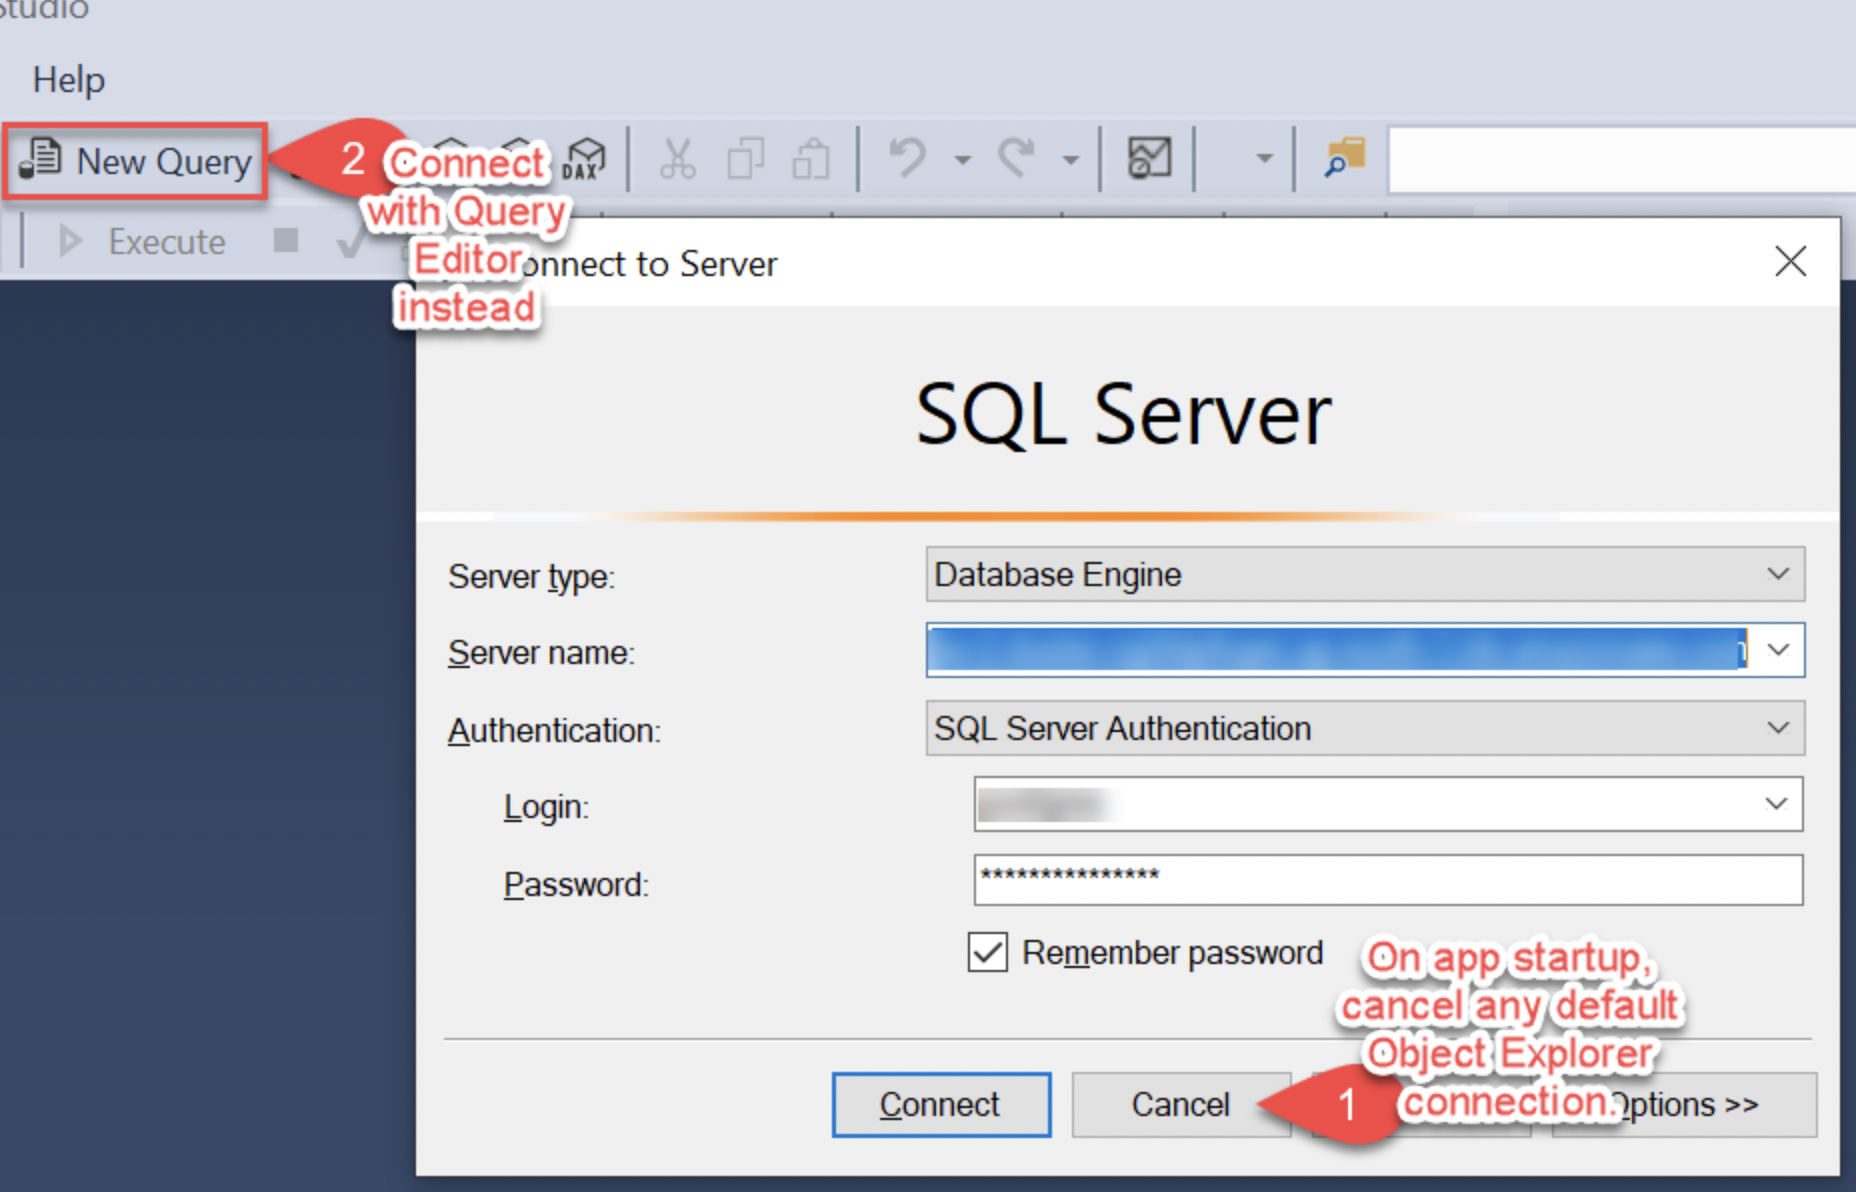Uncheck the Remember password checkbox
The image size is (1856, 1192).
[x=987, y=952]
